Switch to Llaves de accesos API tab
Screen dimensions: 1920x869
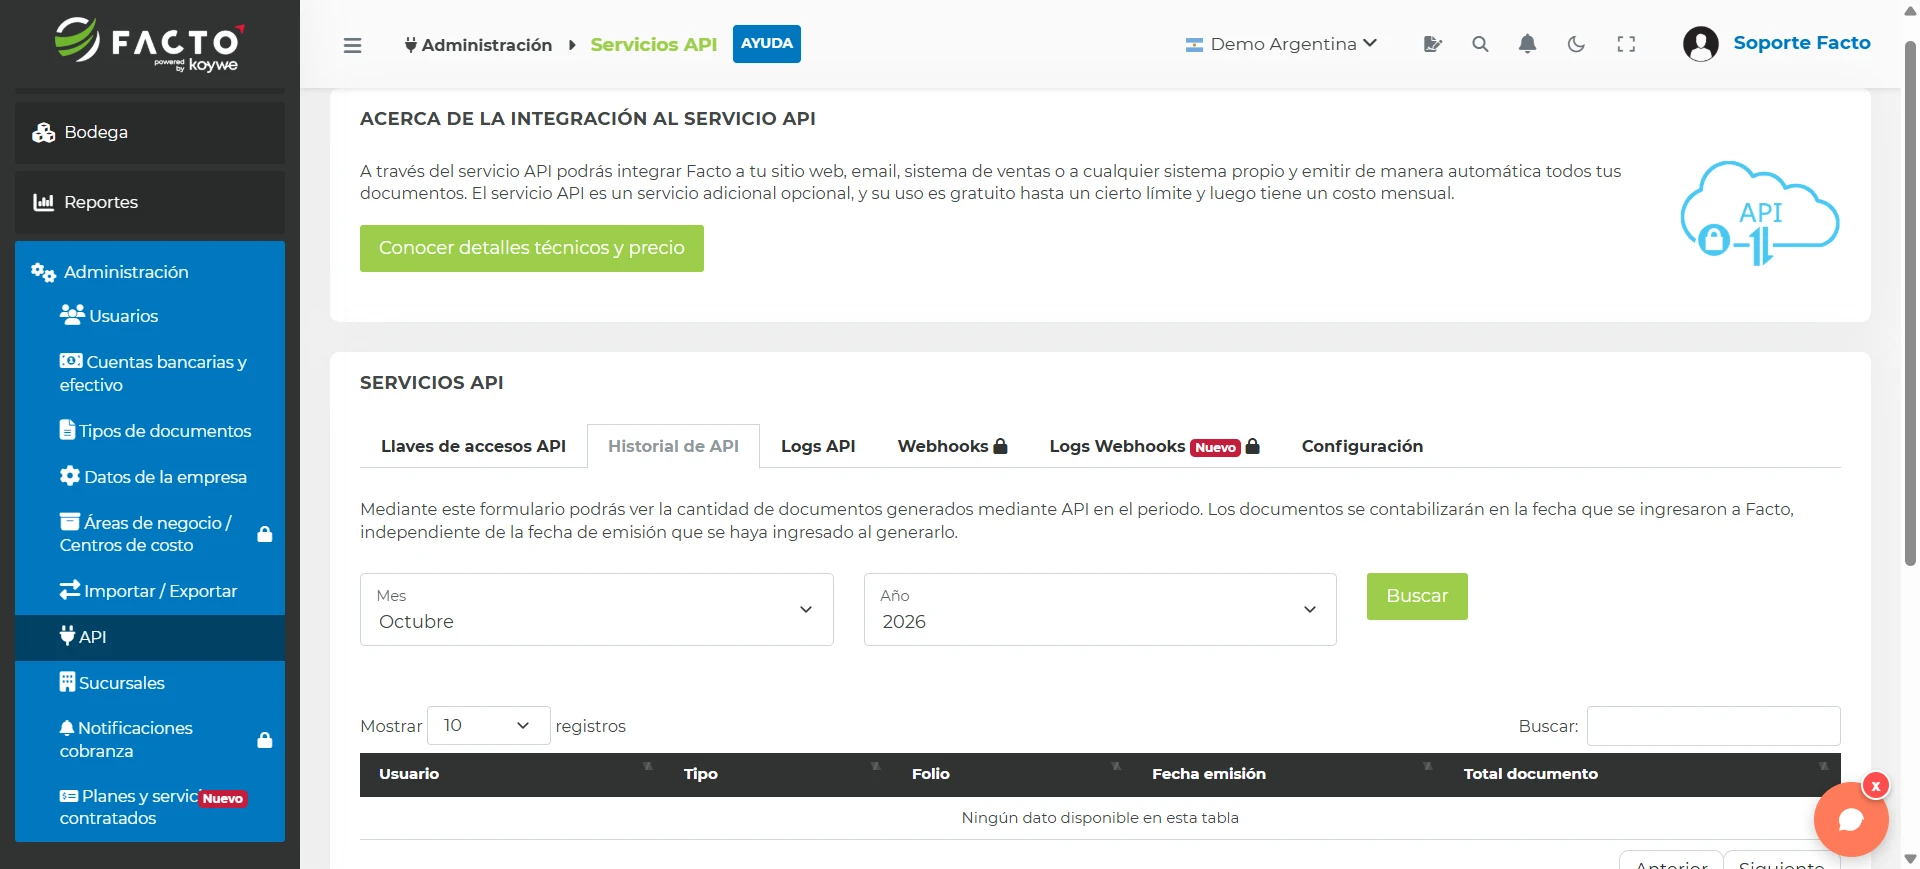[x=473, y=446]
